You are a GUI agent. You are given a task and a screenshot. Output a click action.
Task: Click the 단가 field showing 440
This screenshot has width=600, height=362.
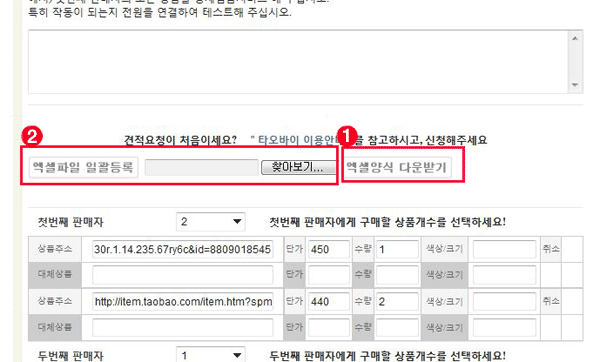(x=329, y=302)
